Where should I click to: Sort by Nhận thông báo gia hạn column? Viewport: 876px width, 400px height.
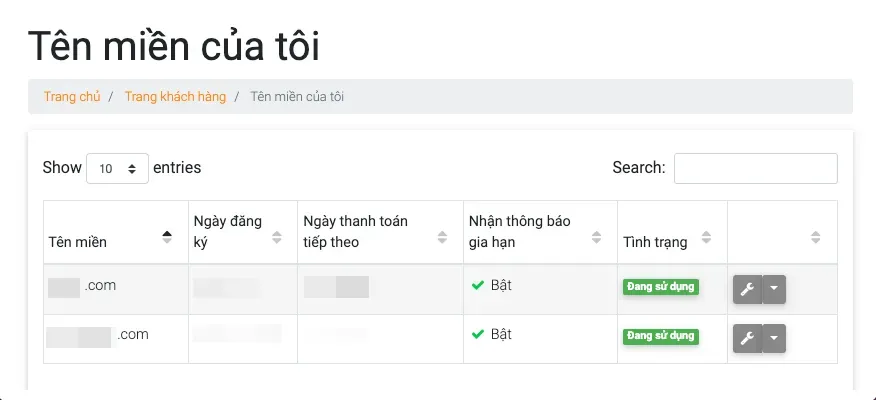point(540,232)
